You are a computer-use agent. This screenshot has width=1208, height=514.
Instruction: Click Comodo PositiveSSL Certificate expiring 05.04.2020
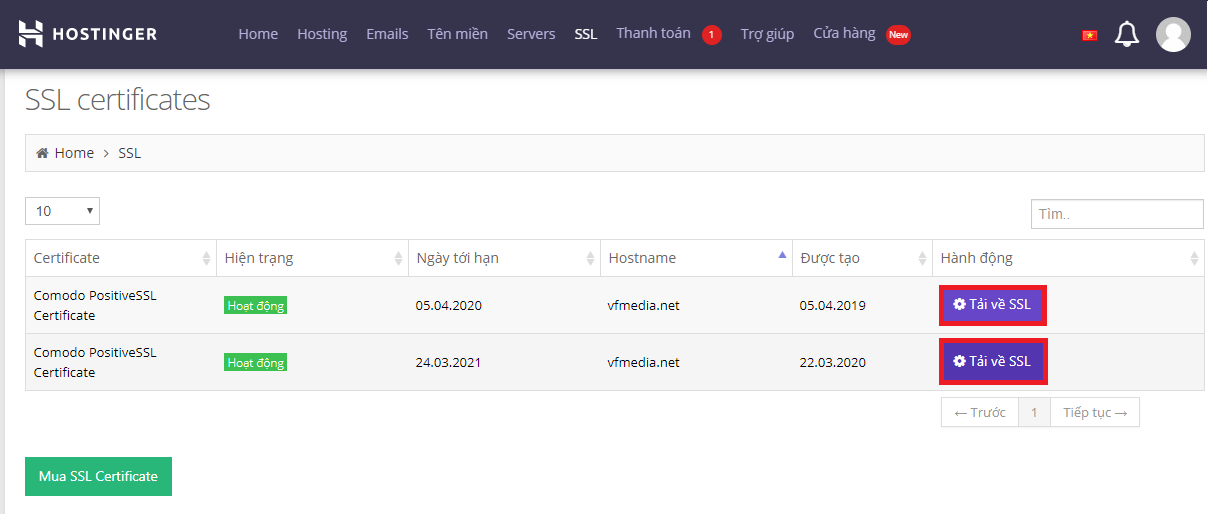[95, 306]
